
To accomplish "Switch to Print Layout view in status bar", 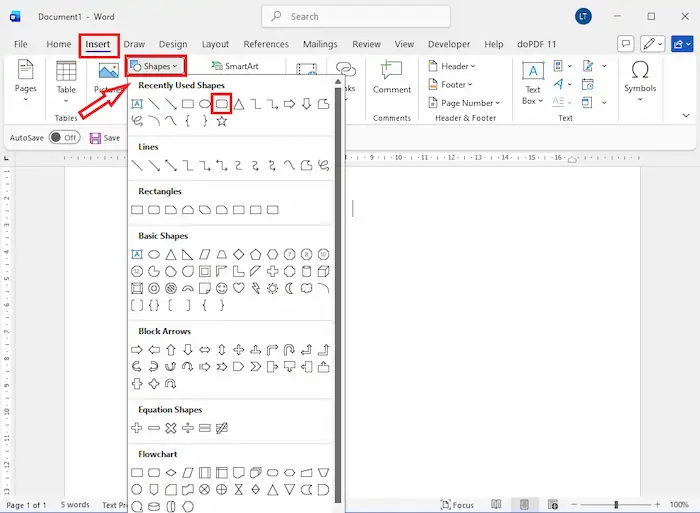I will (523, 505).
